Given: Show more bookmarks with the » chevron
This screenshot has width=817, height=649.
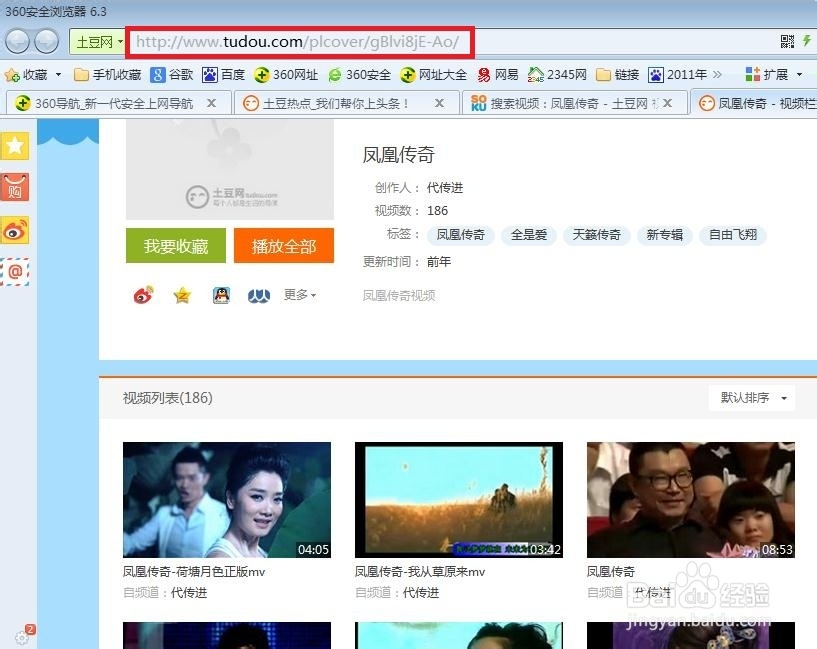Looking at the screenshot, I should click(717, 75).
